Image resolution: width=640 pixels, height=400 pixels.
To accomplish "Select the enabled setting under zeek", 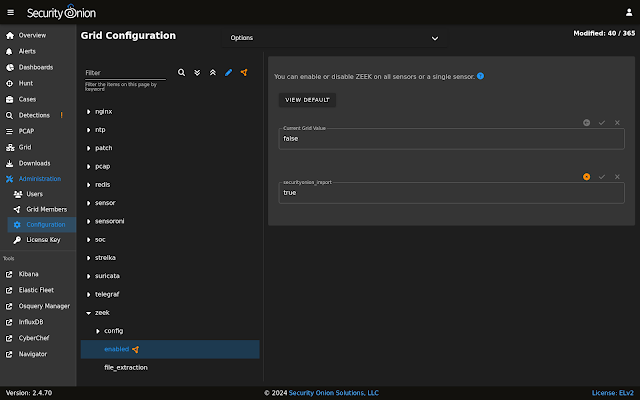I will (x=170, y=349).
